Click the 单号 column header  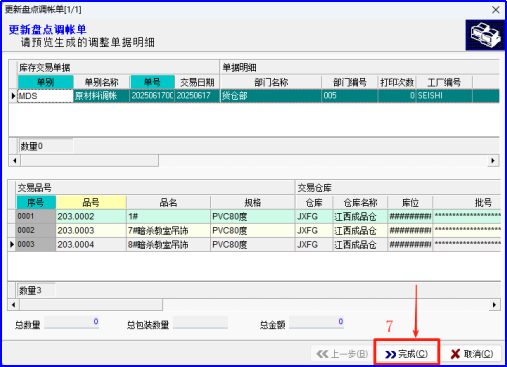point(152,82)
